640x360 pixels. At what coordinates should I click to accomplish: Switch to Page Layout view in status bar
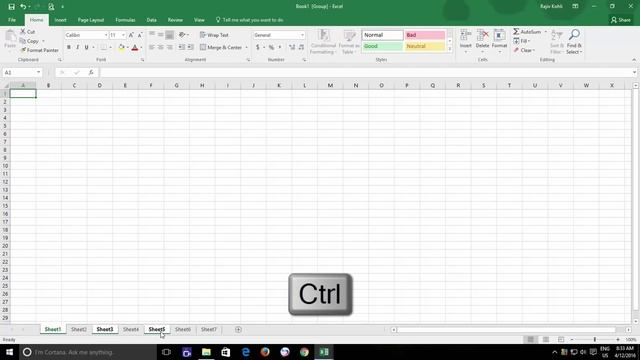coord(546,340)
